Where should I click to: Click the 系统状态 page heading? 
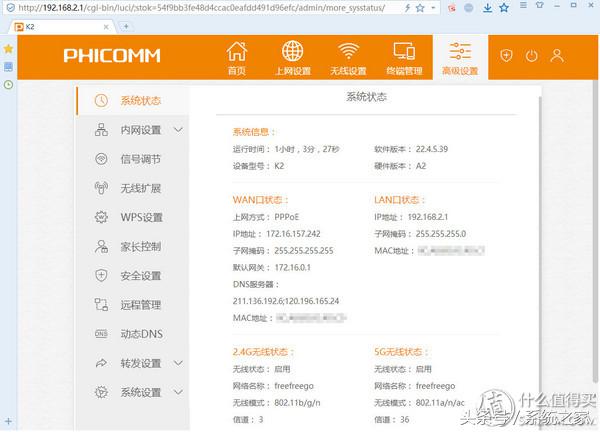coord(366,97)
